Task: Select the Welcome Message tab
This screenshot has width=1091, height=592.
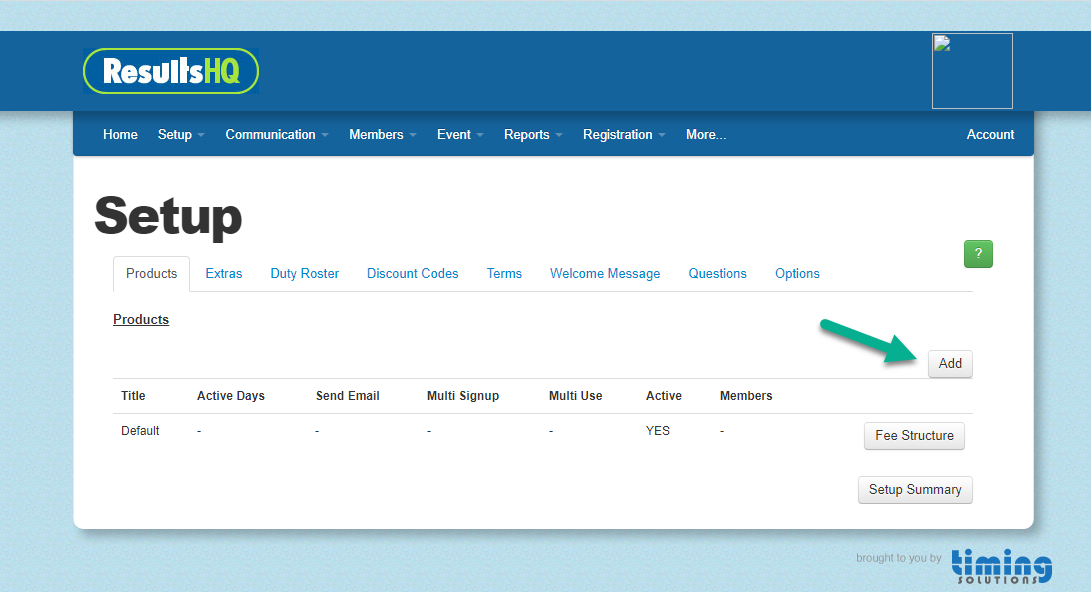Action: (x=605, y=273)
